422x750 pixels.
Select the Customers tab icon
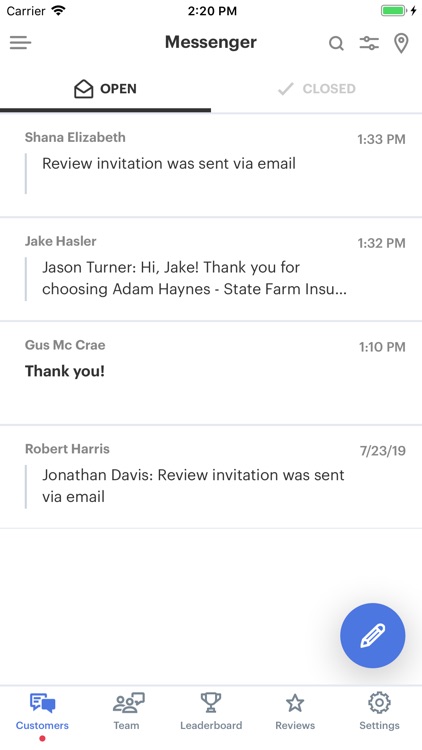(42, 703)
